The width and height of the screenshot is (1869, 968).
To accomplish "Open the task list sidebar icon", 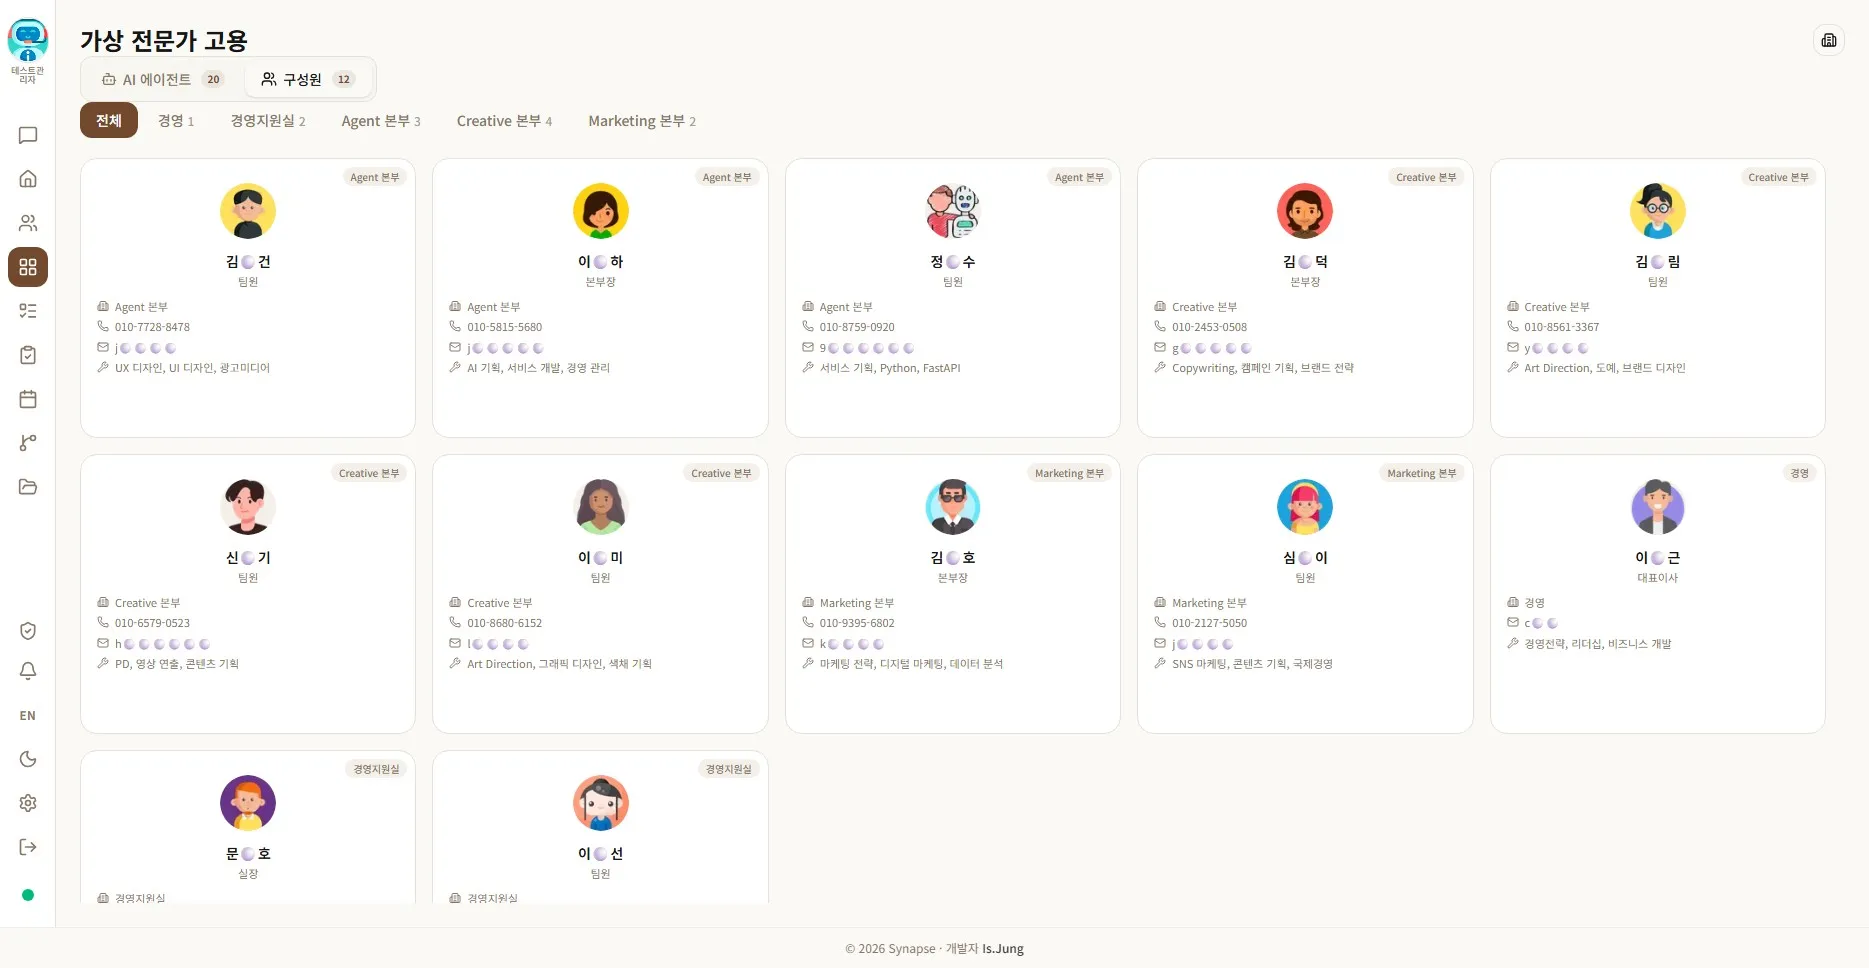I will click(28, 311).
